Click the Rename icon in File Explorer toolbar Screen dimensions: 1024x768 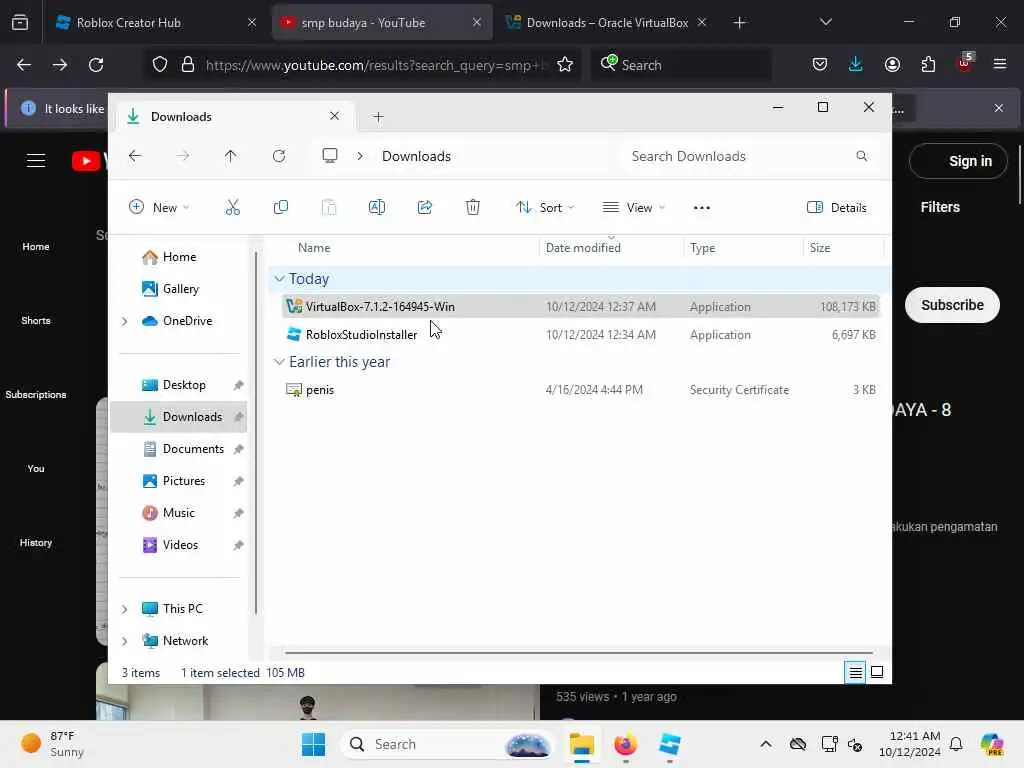(x=377, y=208)
